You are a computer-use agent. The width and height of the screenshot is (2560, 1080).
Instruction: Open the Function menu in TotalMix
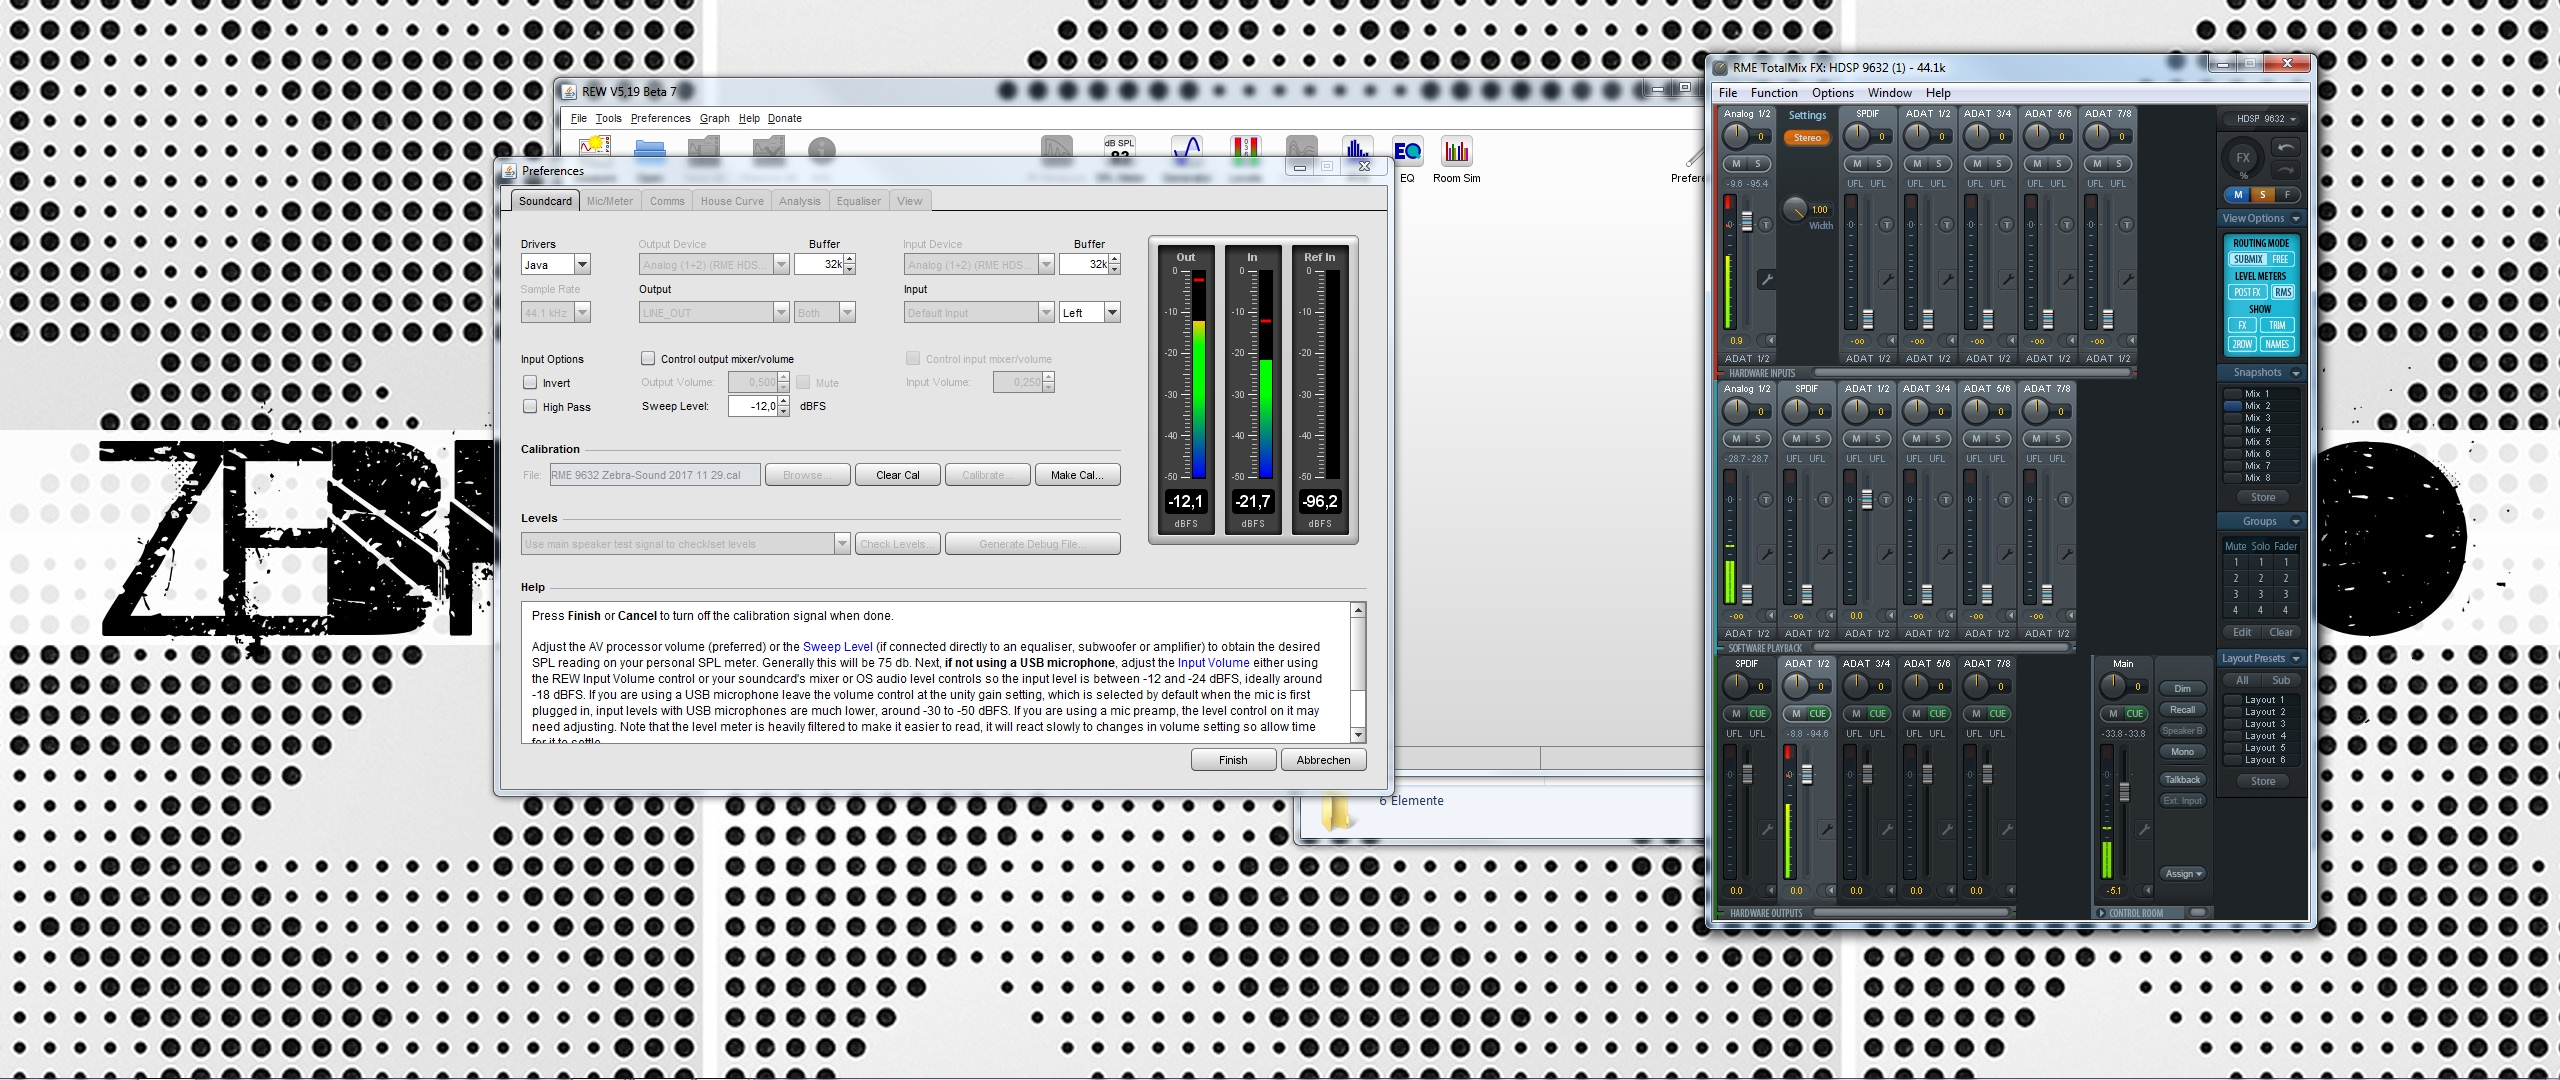pyautogui.click(x=1774, y=93)
